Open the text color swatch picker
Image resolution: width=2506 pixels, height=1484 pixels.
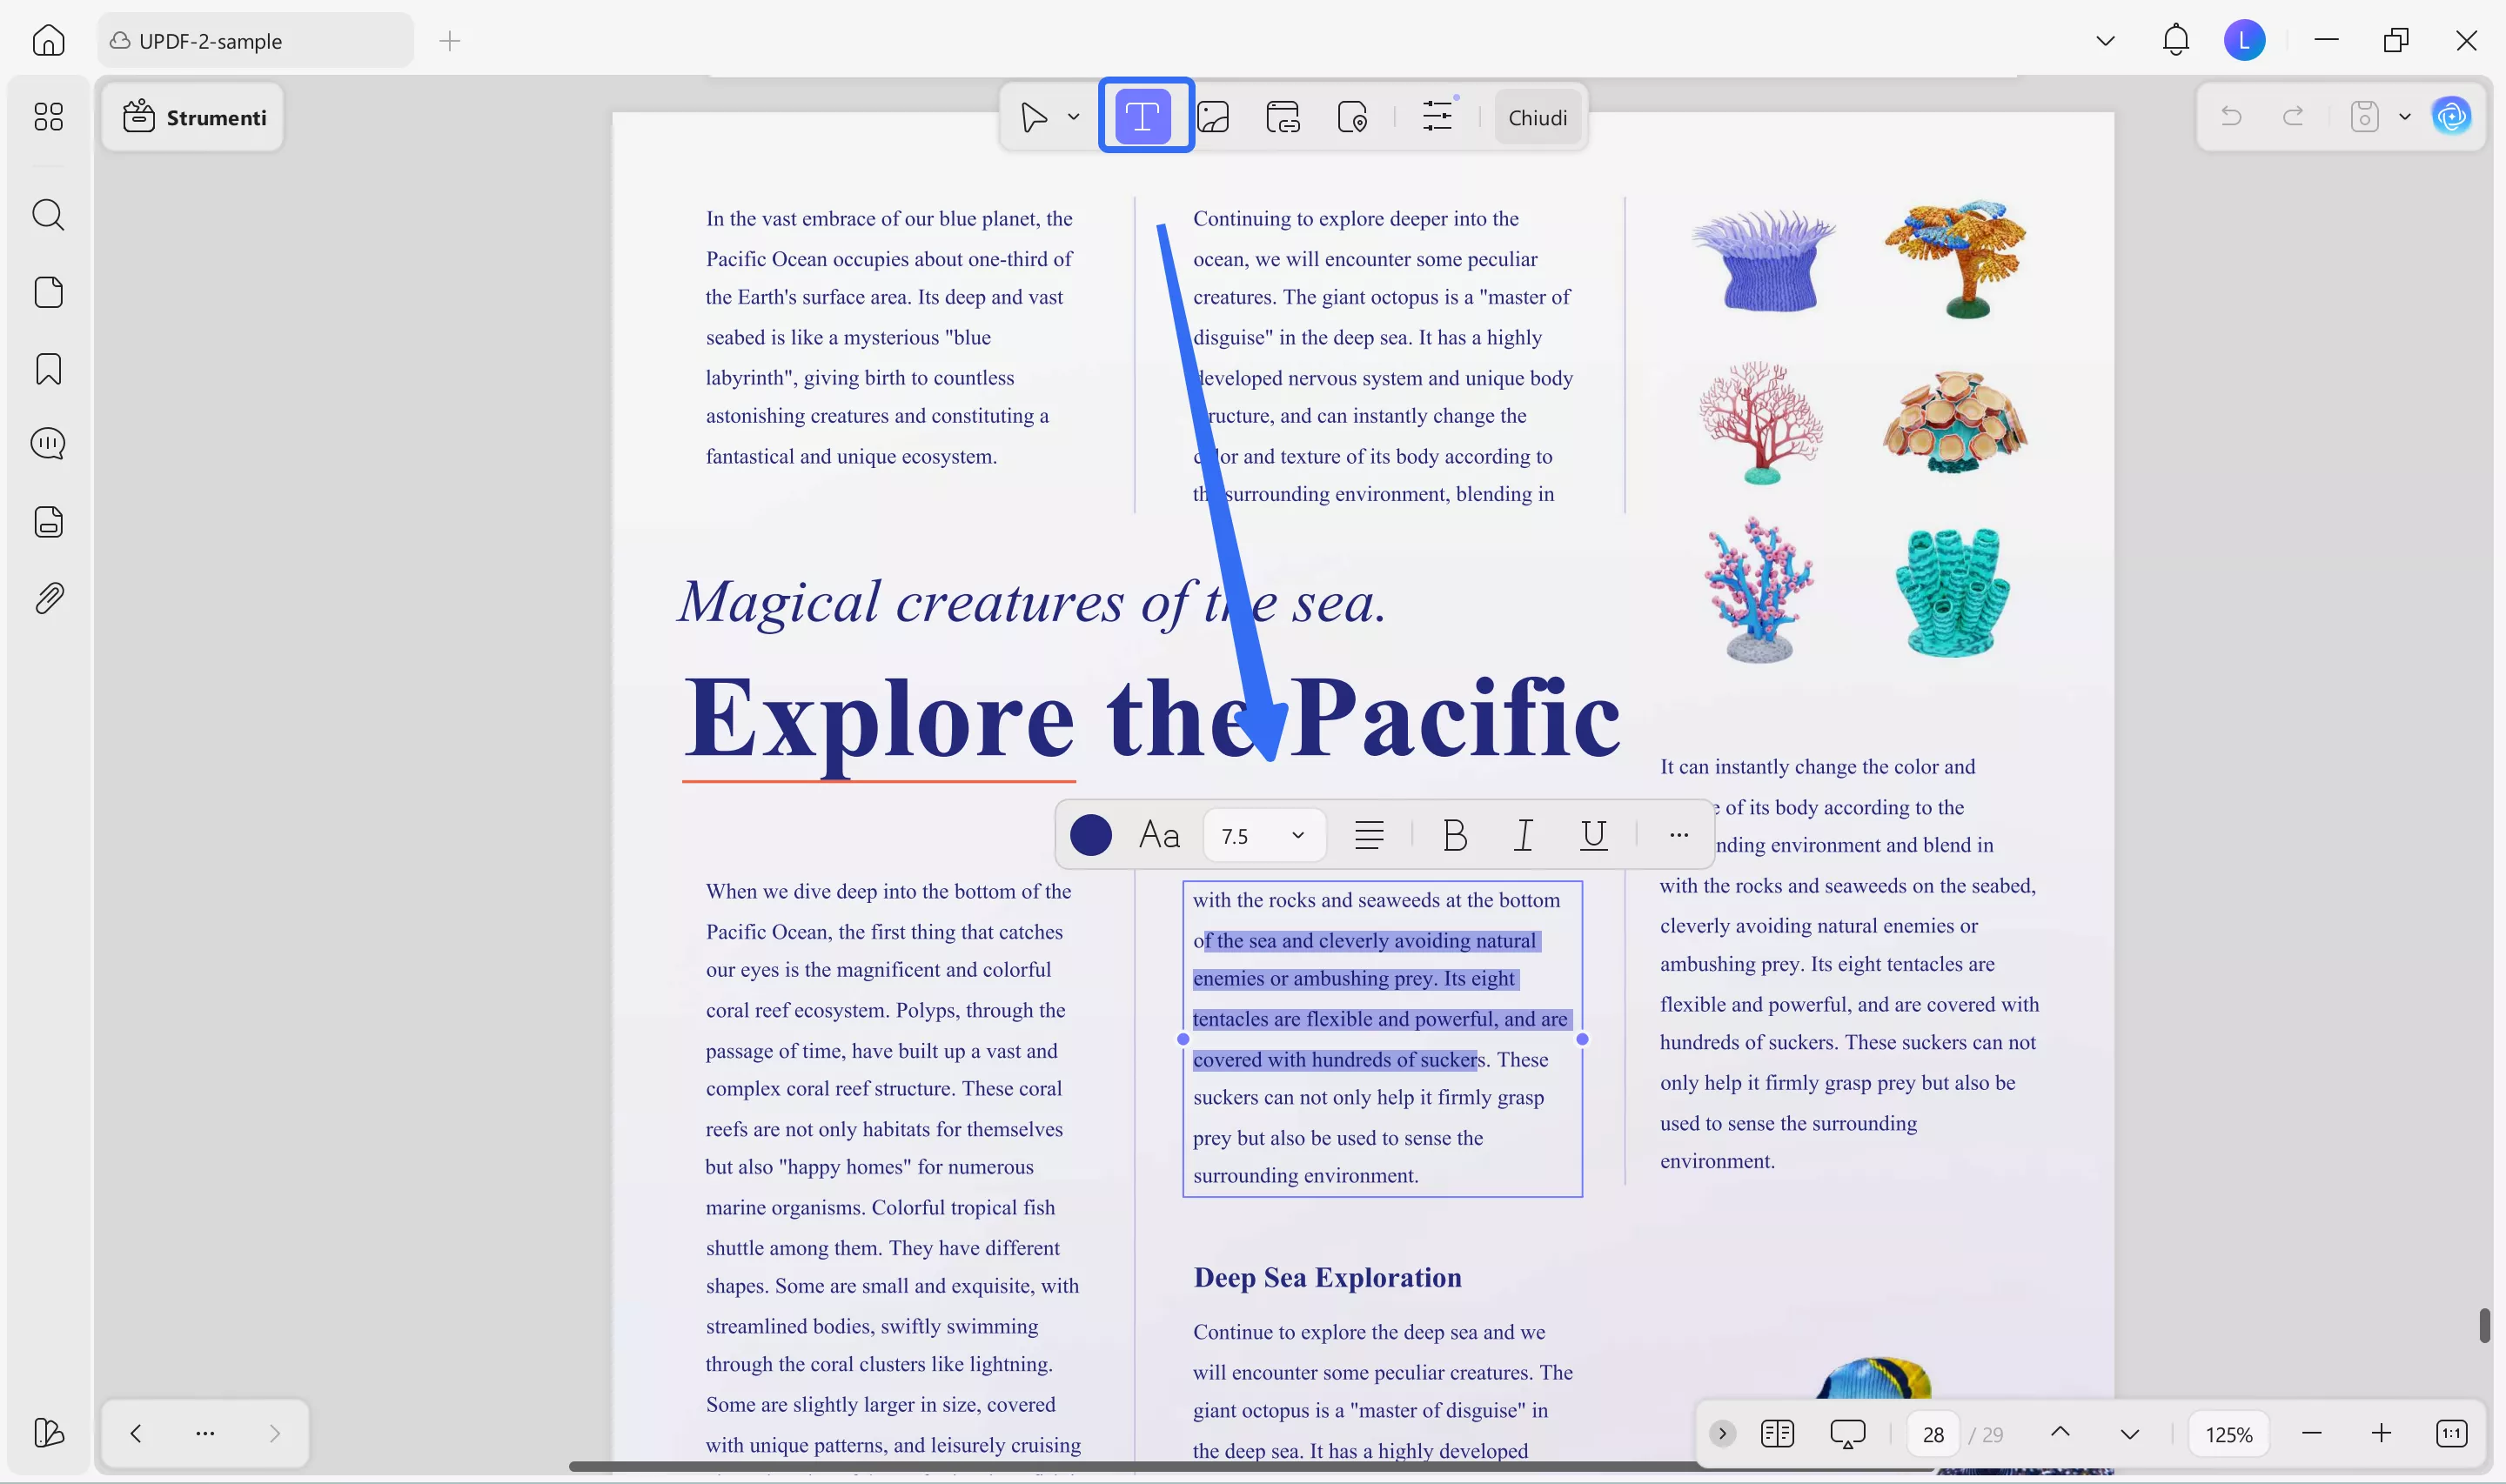point(1091,834)
